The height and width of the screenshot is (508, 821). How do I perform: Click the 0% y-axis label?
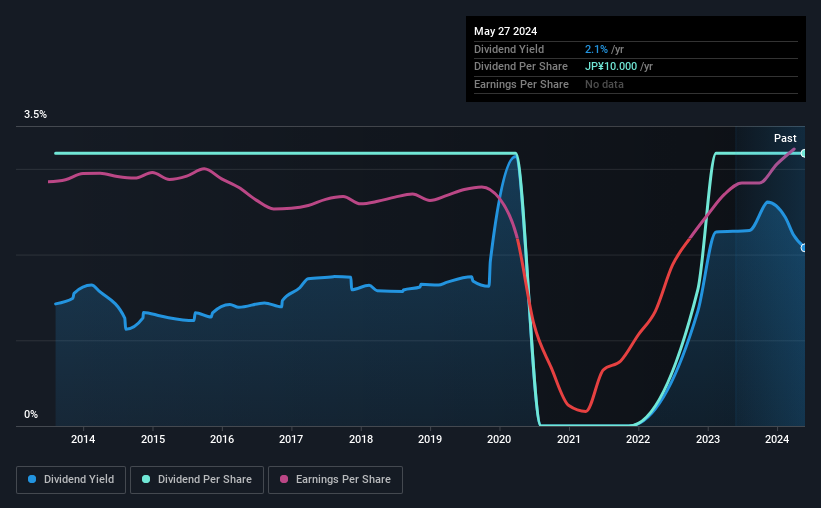[x=31, y=414]
